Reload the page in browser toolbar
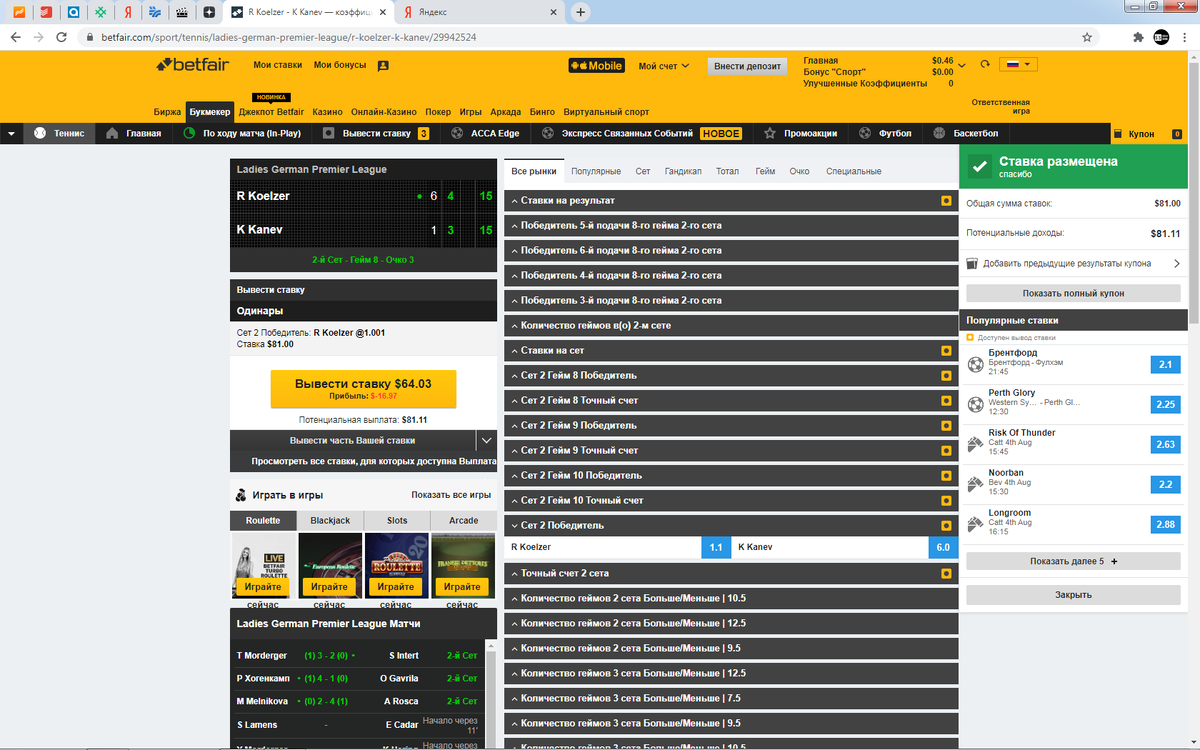 (62, 37)
